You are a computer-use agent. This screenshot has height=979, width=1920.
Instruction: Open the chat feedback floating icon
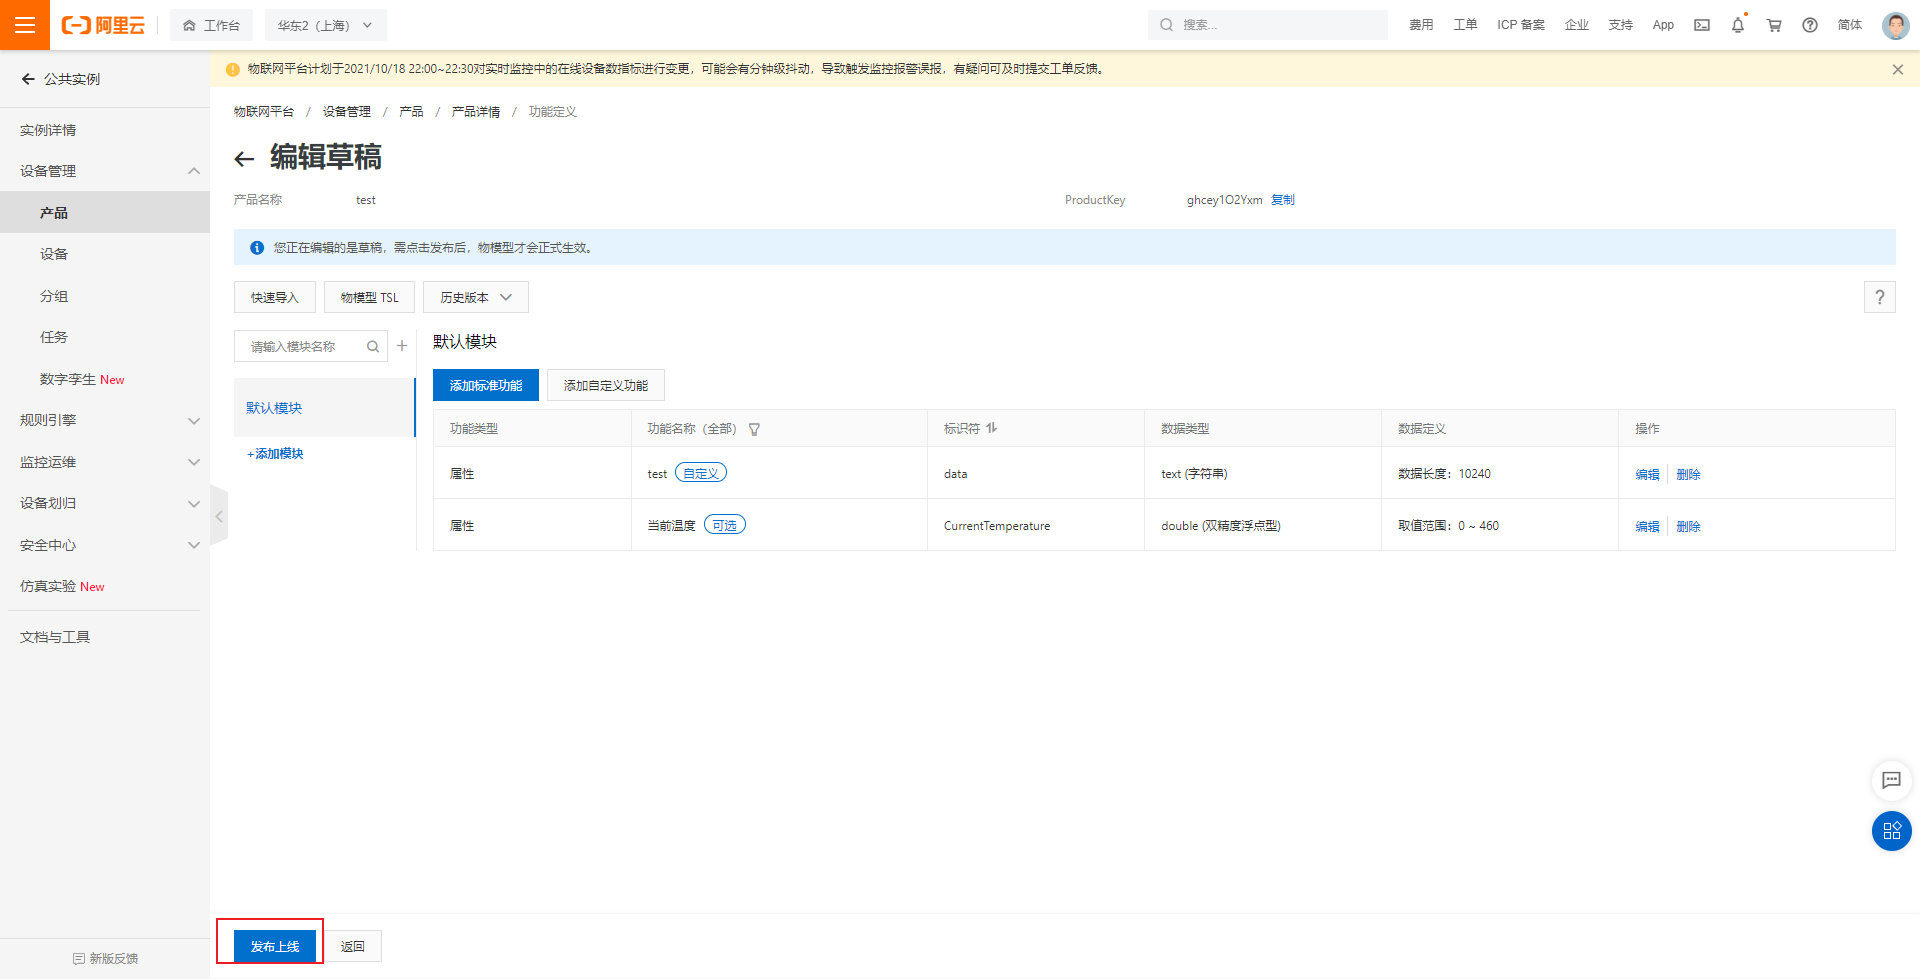(1891, 780)
